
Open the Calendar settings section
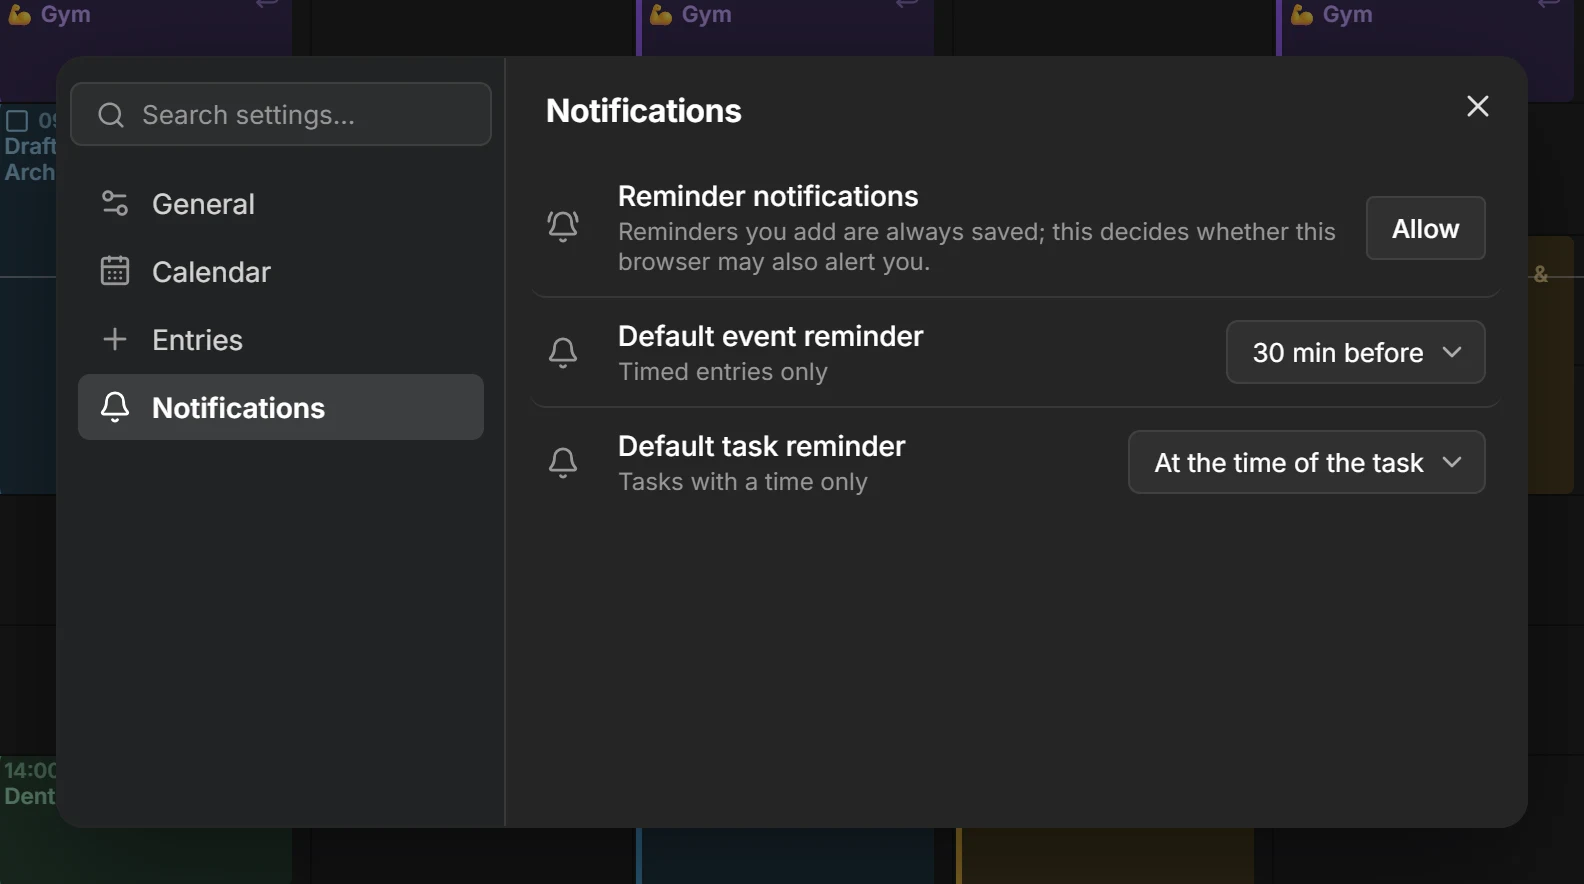coord(281,272)
